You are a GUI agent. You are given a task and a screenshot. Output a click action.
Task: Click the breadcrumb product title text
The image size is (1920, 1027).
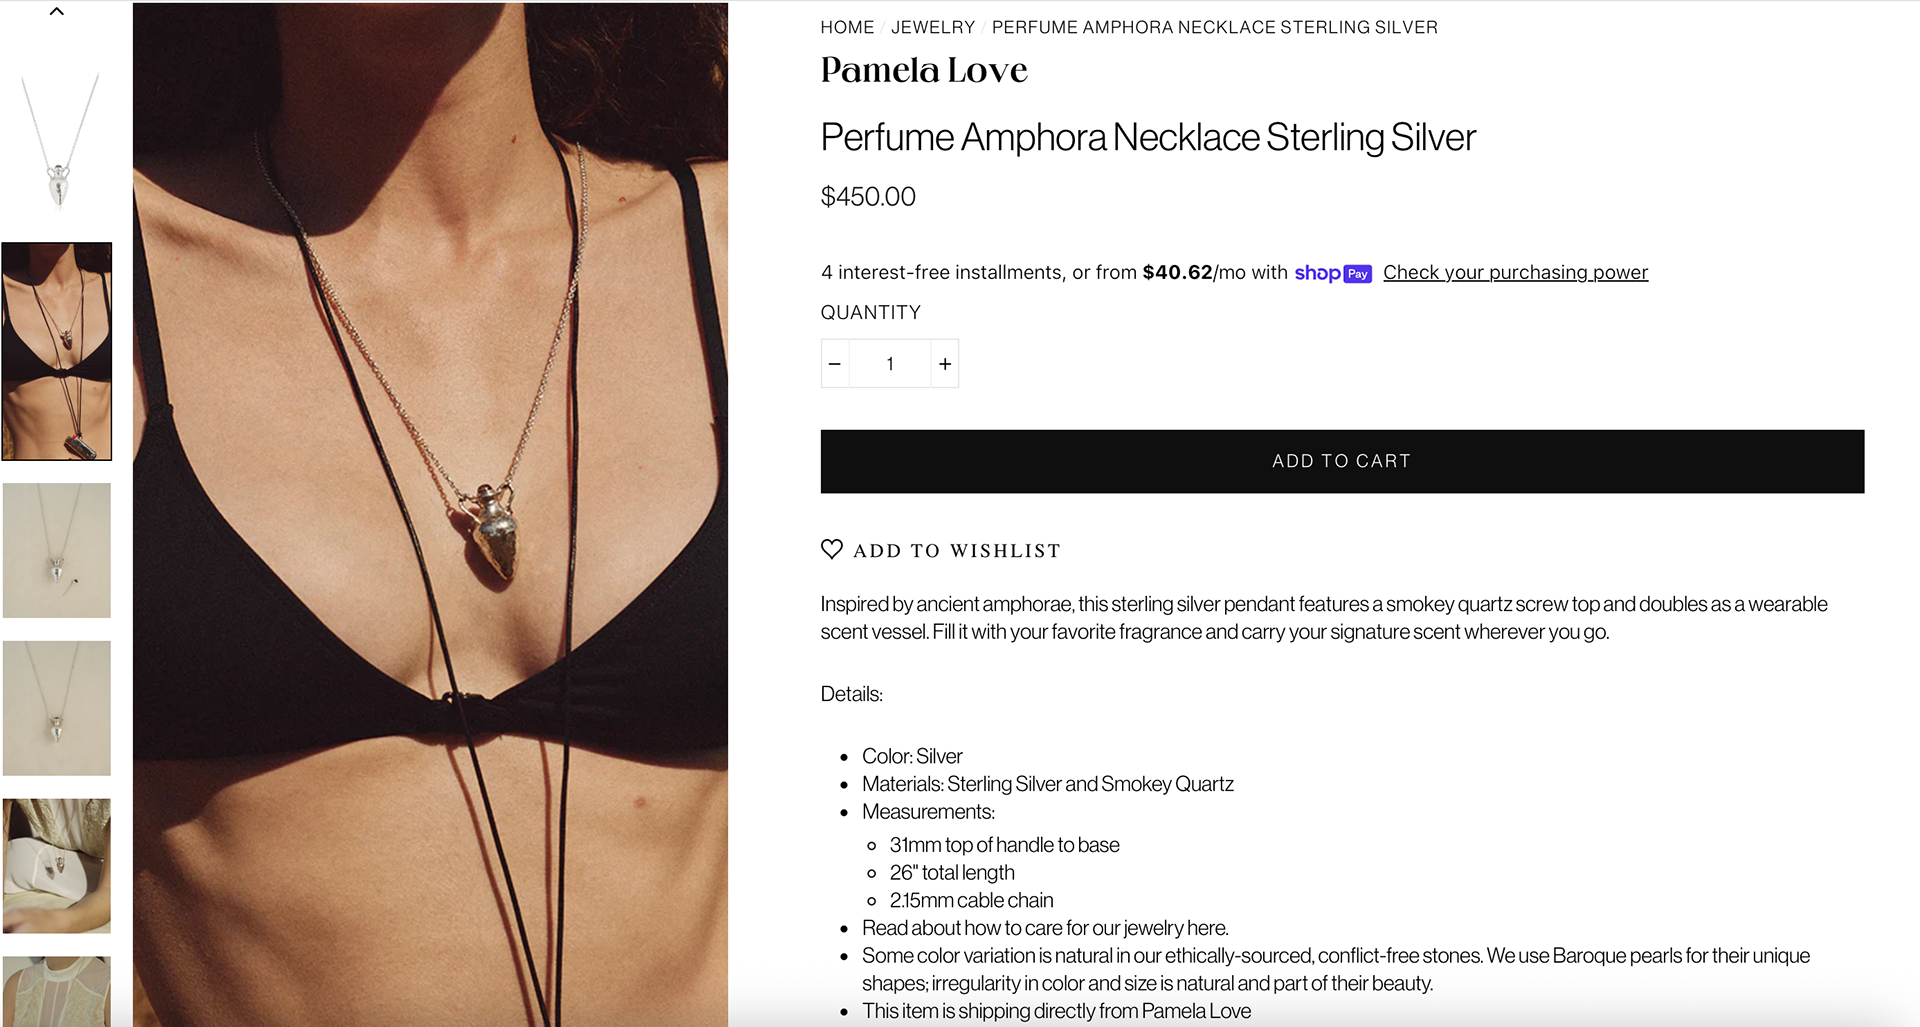coord(1214,27)
